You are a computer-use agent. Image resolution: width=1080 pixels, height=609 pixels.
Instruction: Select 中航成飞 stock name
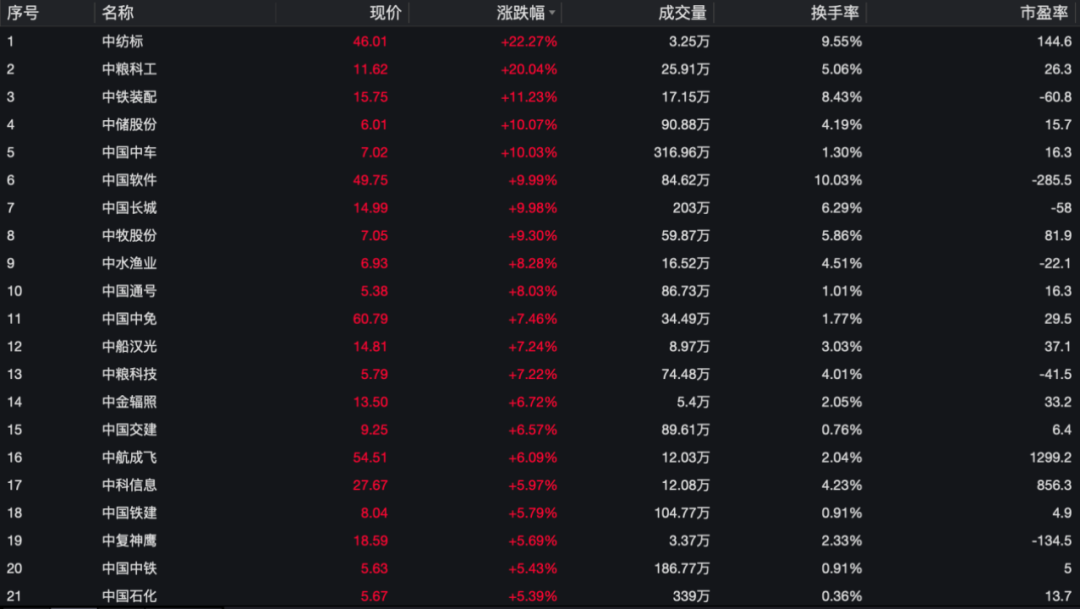tap(129, 457)
